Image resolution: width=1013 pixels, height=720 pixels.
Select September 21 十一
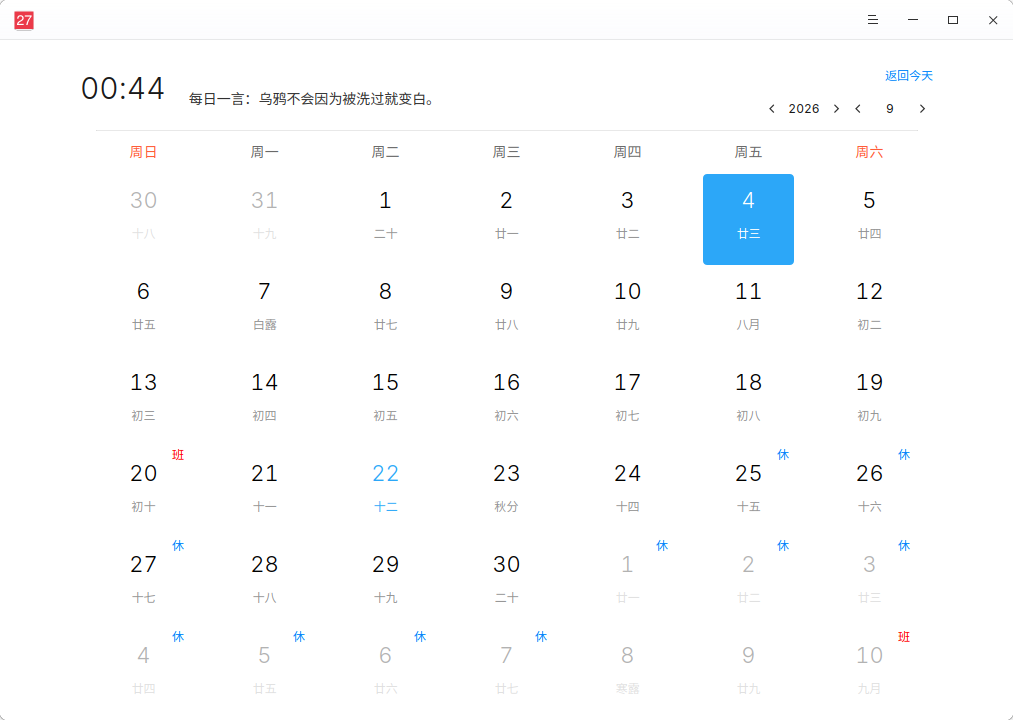tap(264, 492)
